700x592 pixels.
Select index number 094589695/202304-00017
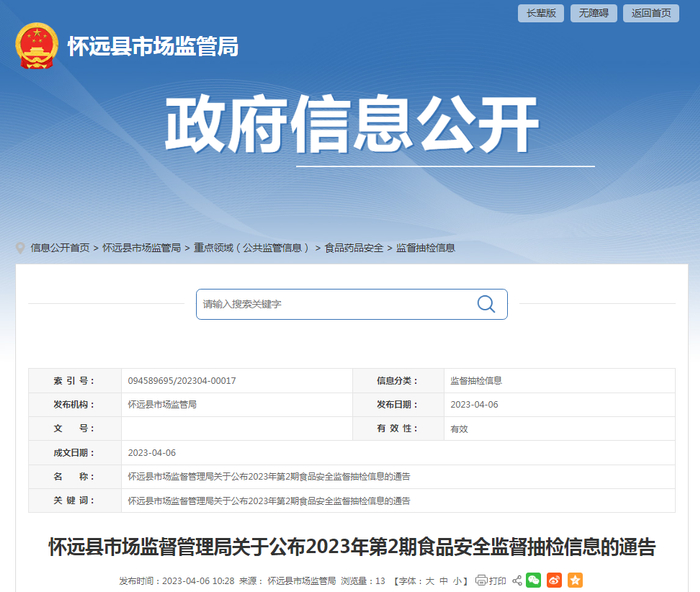click(182, 381)
